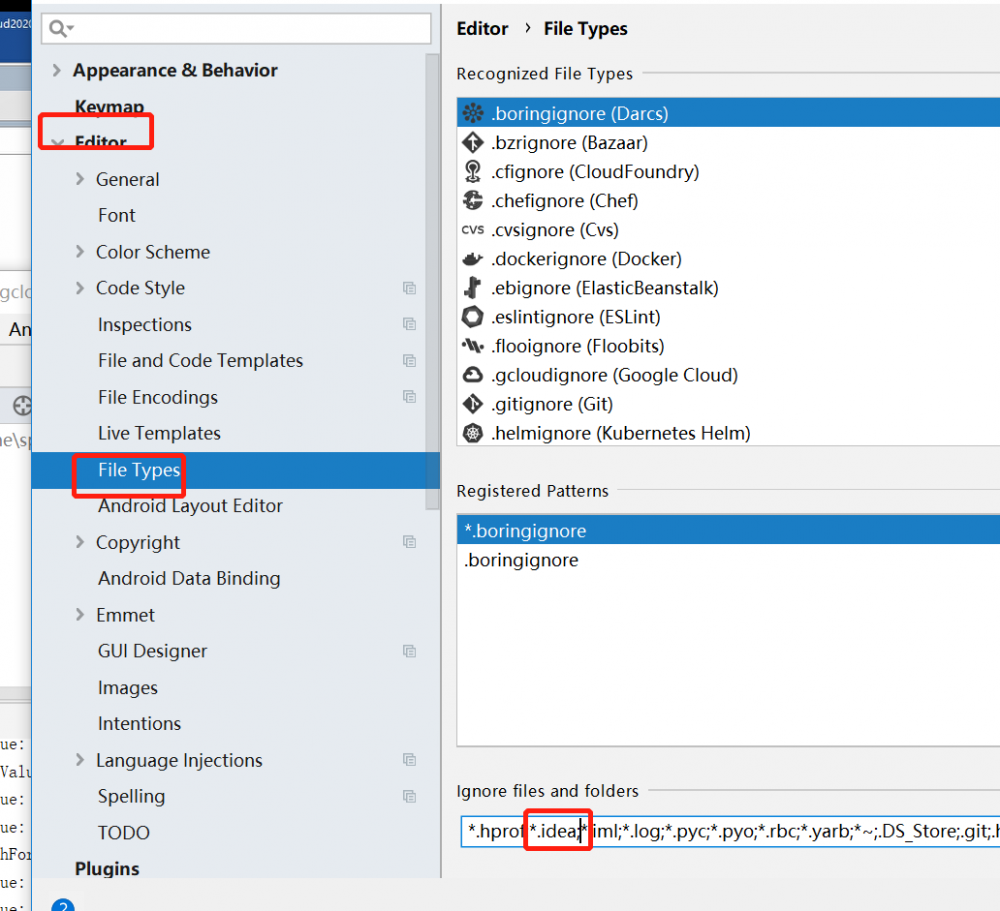This screenshot has width=1000, height=911.
Task: Click the CVS icon beside .cvsignore
Action: [473, 230]
